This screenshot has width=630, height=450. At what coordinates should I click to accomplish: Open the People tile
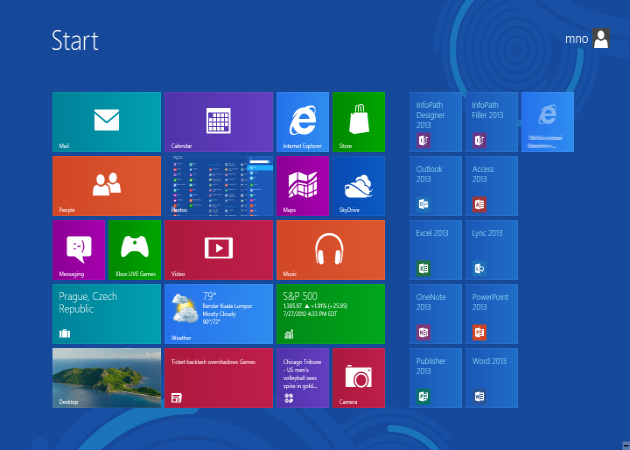tap(106, 185)
